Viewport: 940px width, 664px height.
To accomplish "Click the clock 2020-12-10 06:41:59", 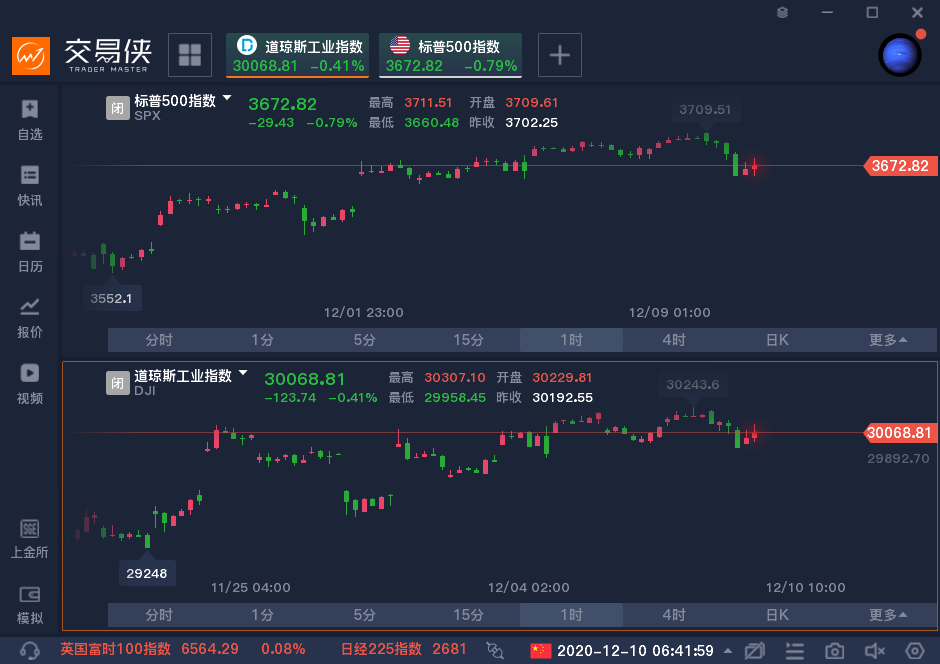I will [635, 651].
